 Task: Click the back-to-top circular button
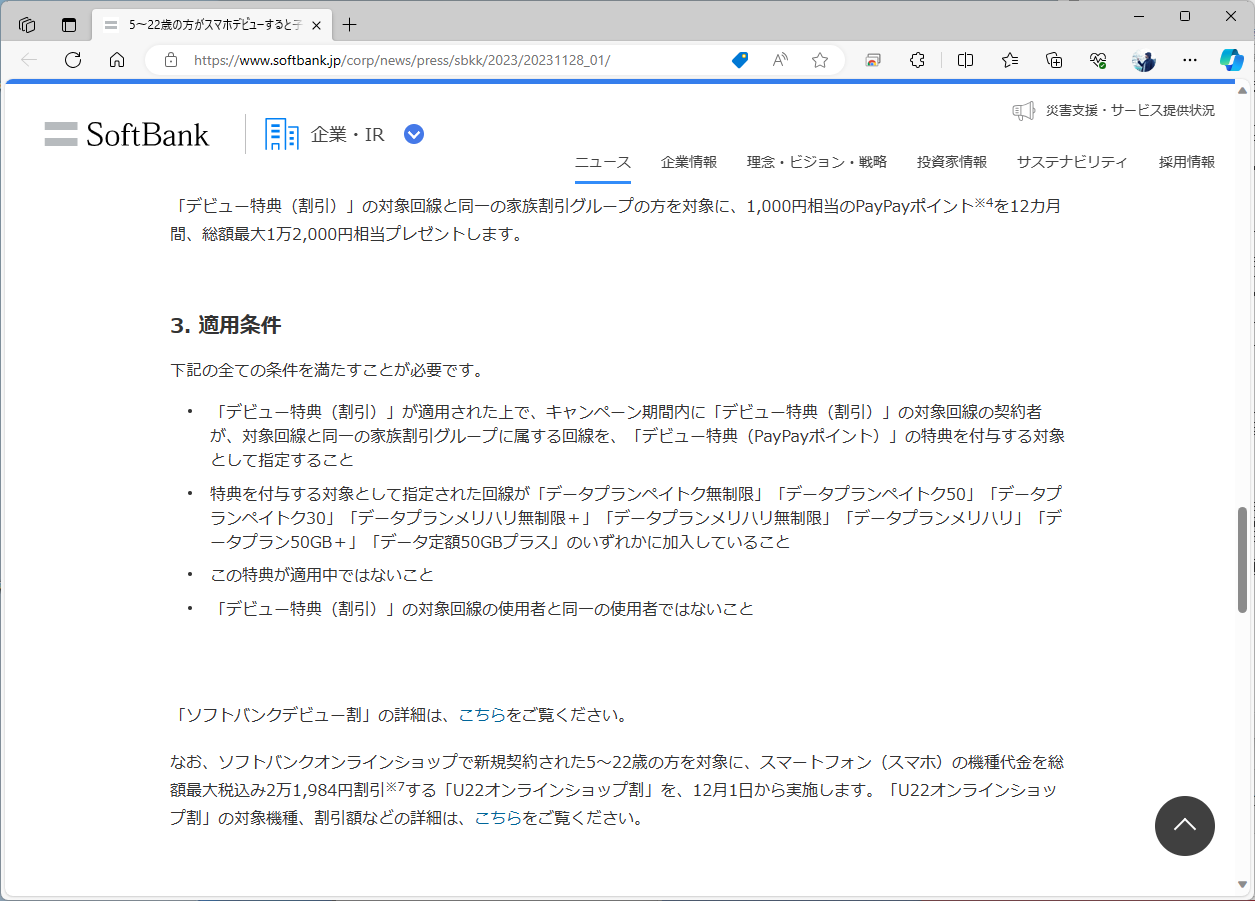(1184, 826)
